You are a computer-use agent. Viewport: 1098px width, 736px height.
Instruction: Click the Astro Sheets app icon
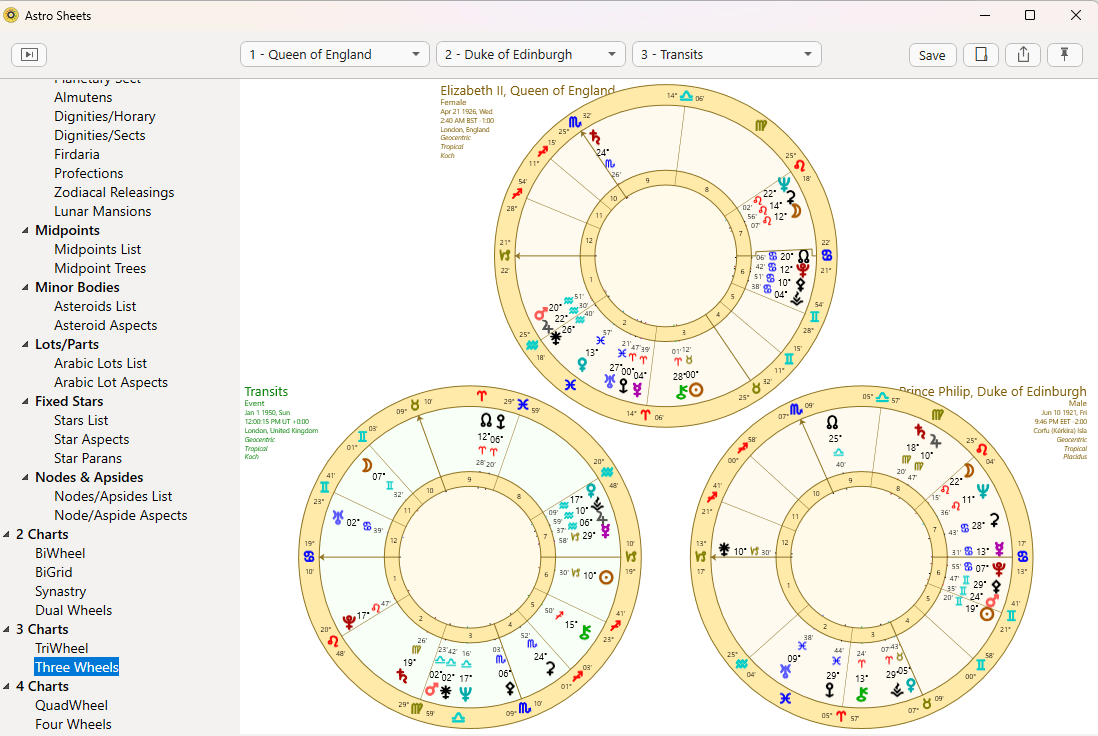(11, 15)
